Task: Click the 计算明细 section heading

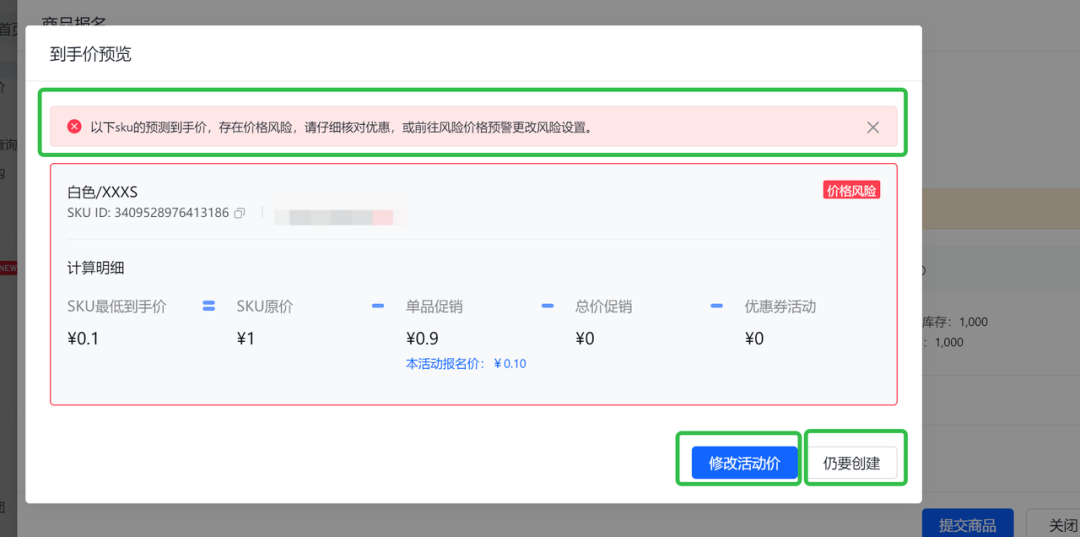Action: pos(95,268)
